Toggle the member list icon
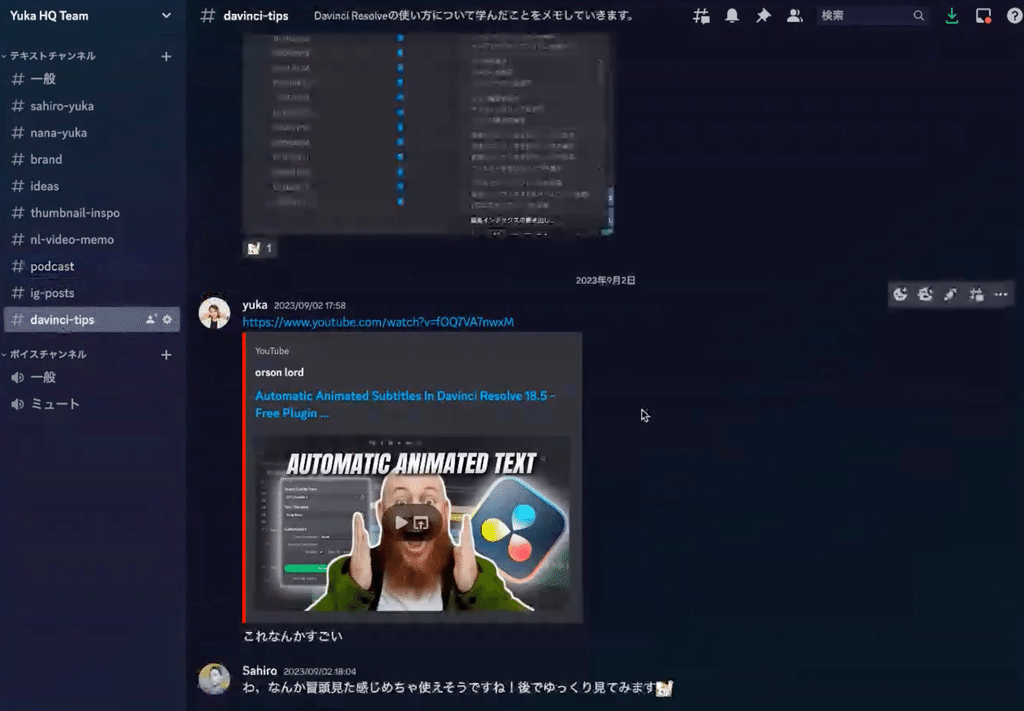The height and width of the screenshot is (711, 1024). (x=794, y=16)
